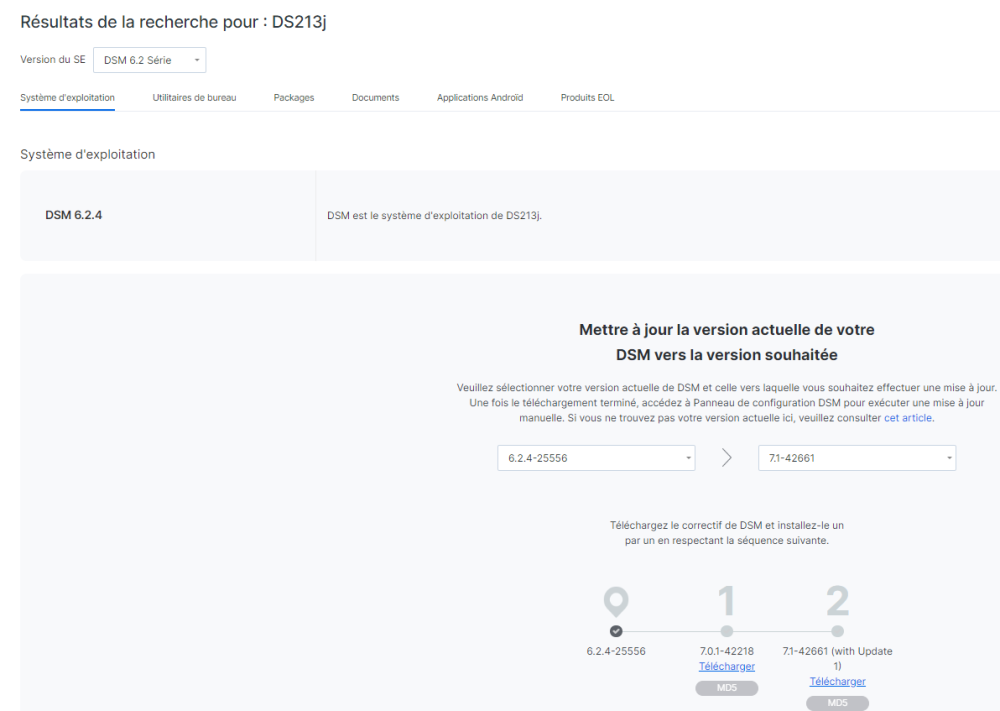Click the step 1 sequence marker dot
Screen dimensions: 1000x711
point(726,631)
